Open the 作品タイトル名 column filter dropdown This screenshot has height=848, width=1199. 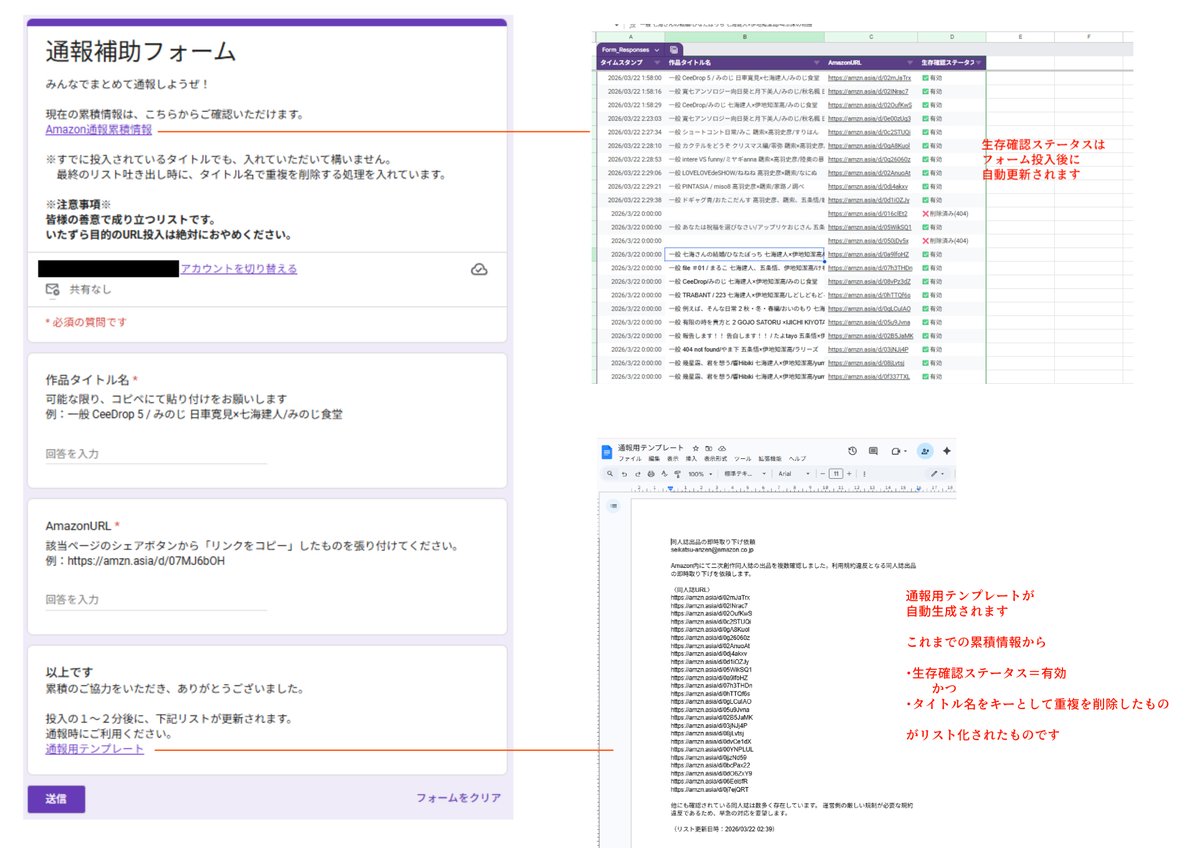point(817,62)
